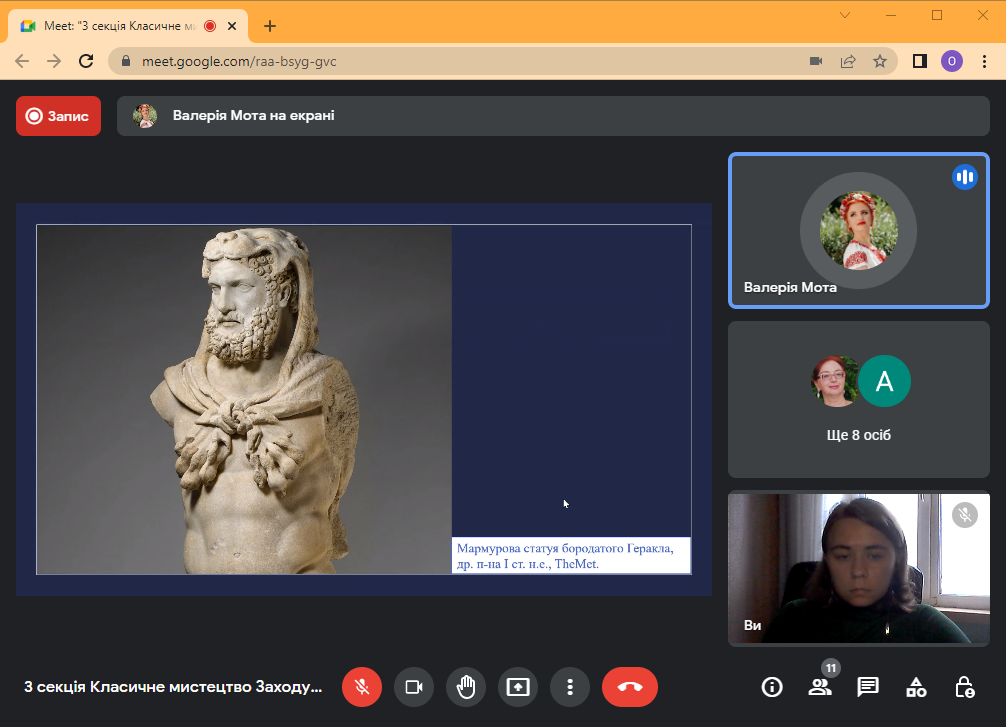Open Chrome profile avatar O
This screenshot has height=727, width=1006.
coord(952,62)
